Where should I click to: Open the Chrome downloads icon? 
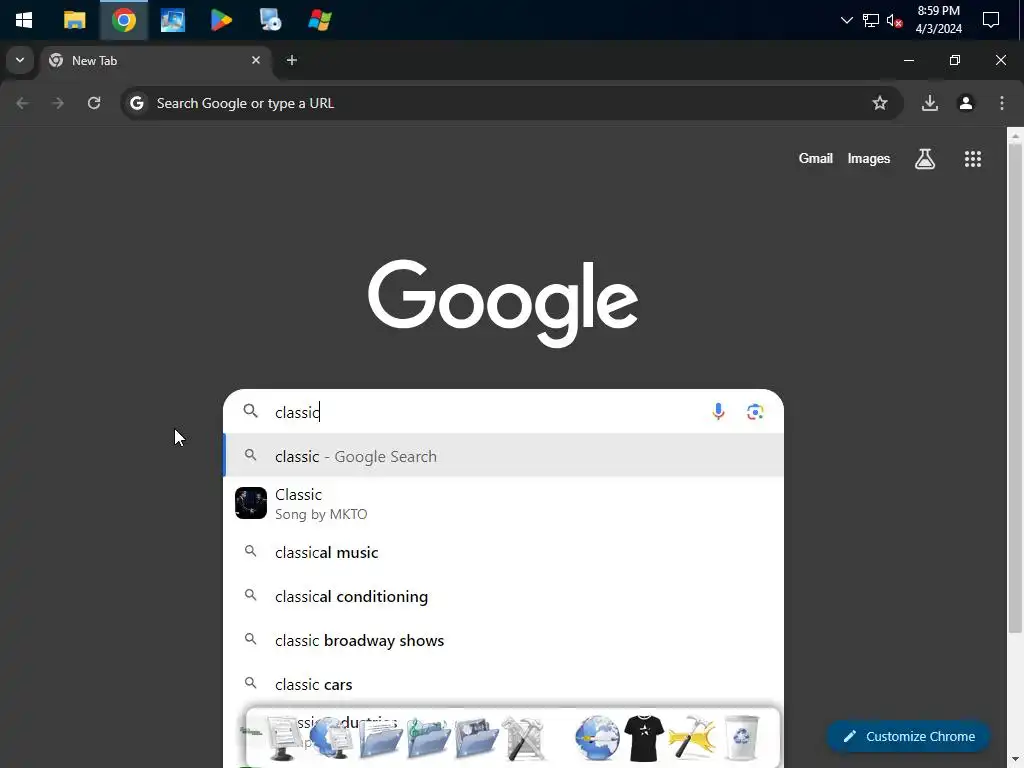pos(929,103)
